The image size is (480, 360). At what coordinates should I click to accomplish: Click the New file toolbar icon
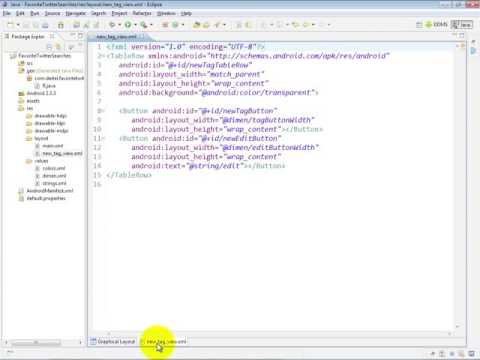[x=11, y=25]
